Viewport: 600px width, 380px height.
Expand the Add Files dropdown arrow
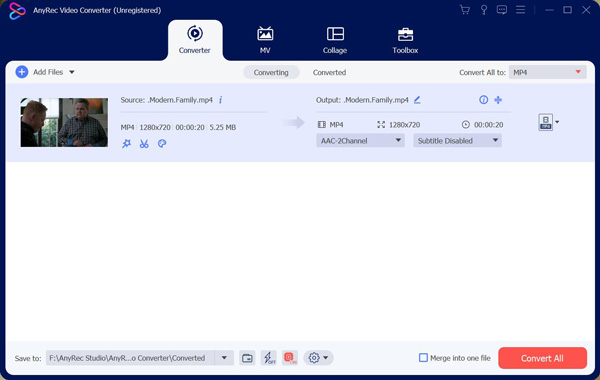click(x=72, y=72)
